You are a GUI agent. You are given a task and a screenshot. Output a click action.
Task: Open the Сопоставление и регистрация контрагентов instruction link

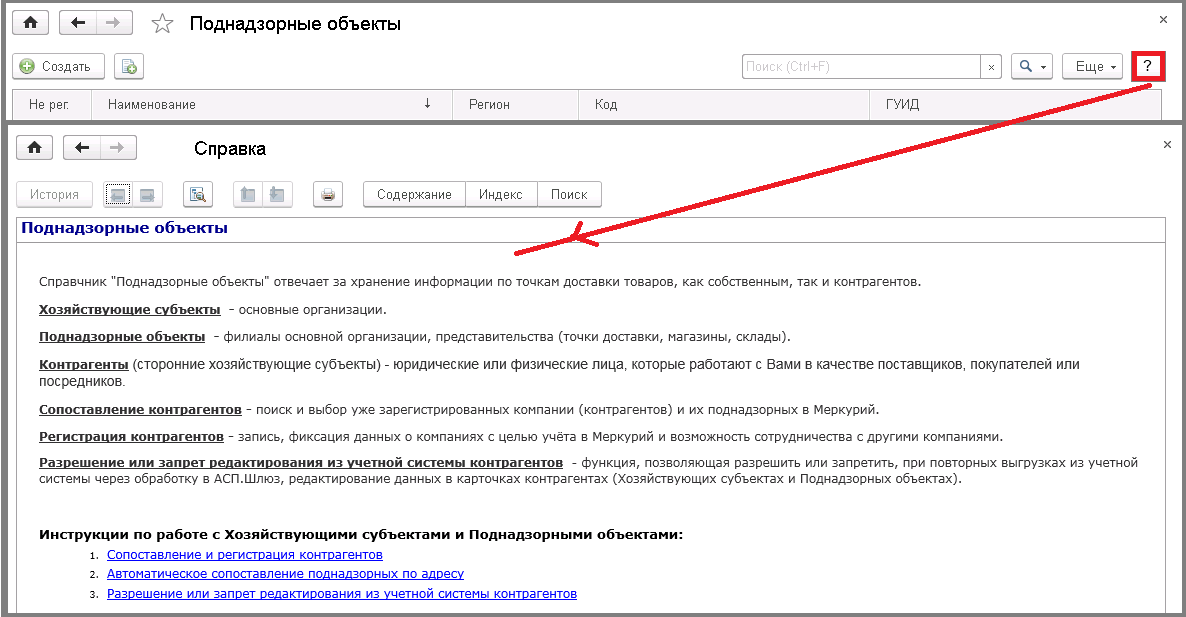(245, 554)
